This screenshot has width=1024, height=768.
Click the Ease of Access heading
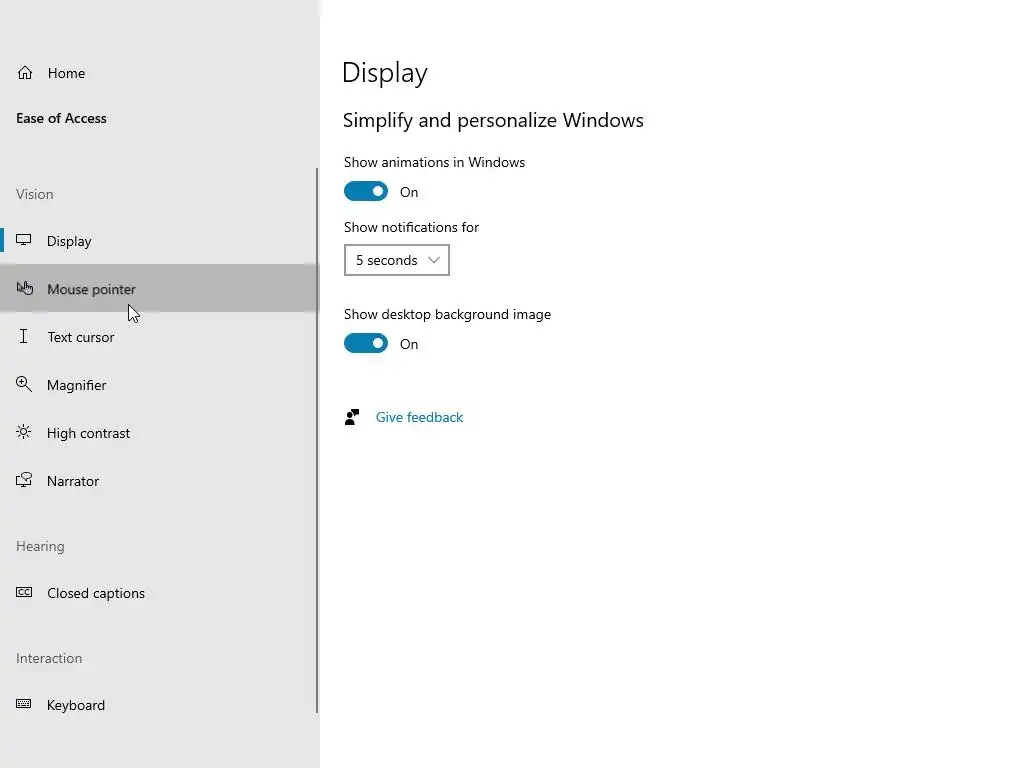[x=61, y=118]
